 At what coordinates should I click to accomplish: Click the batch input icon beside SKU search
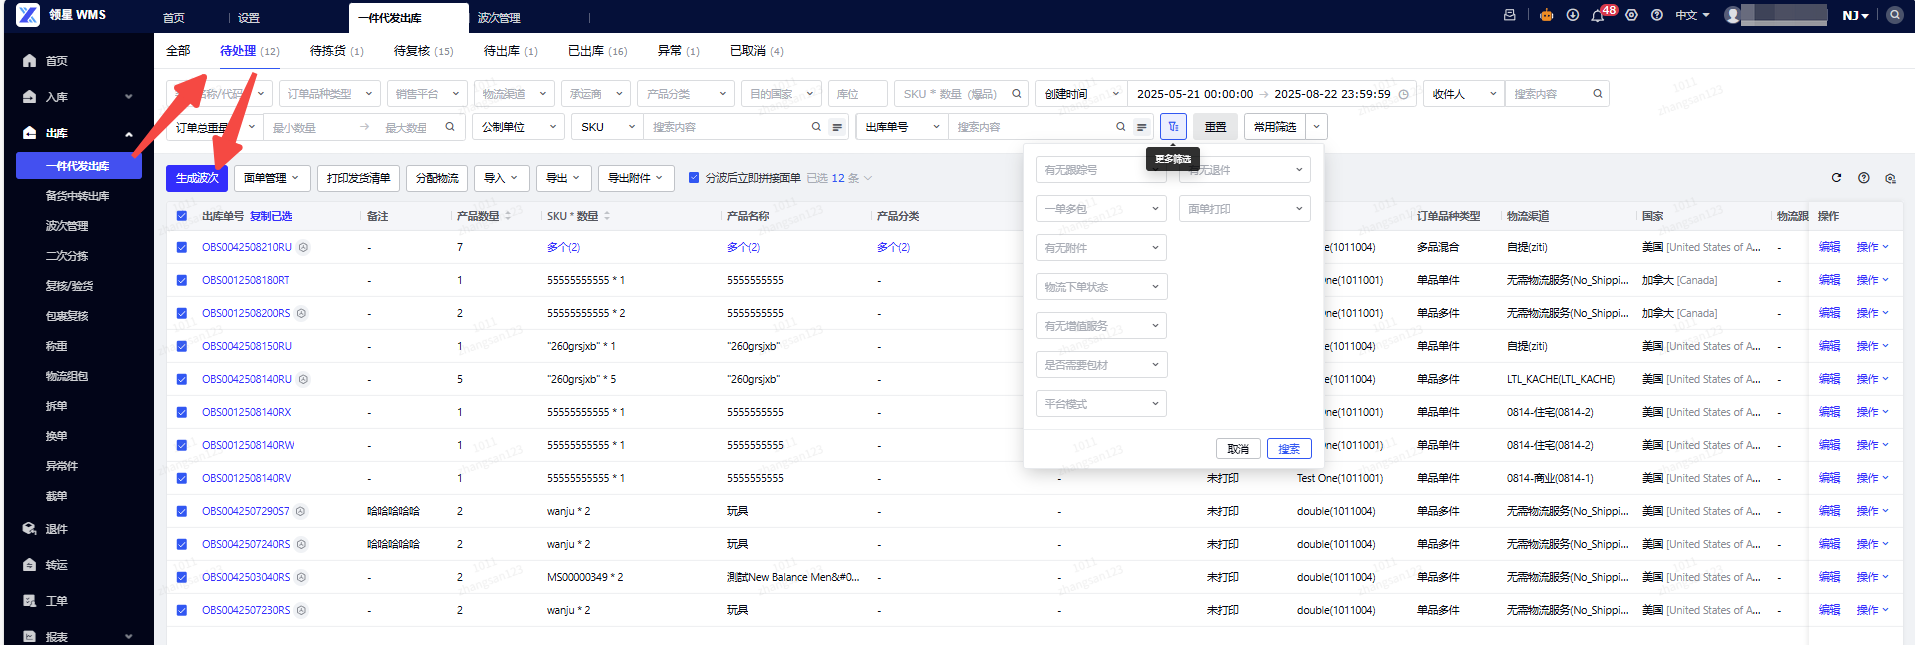pos(837,127)
